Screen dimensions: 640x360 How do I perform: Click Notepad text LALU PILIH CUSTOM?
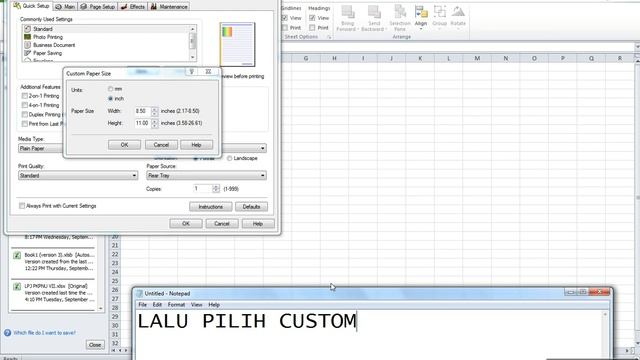[247, 321]
